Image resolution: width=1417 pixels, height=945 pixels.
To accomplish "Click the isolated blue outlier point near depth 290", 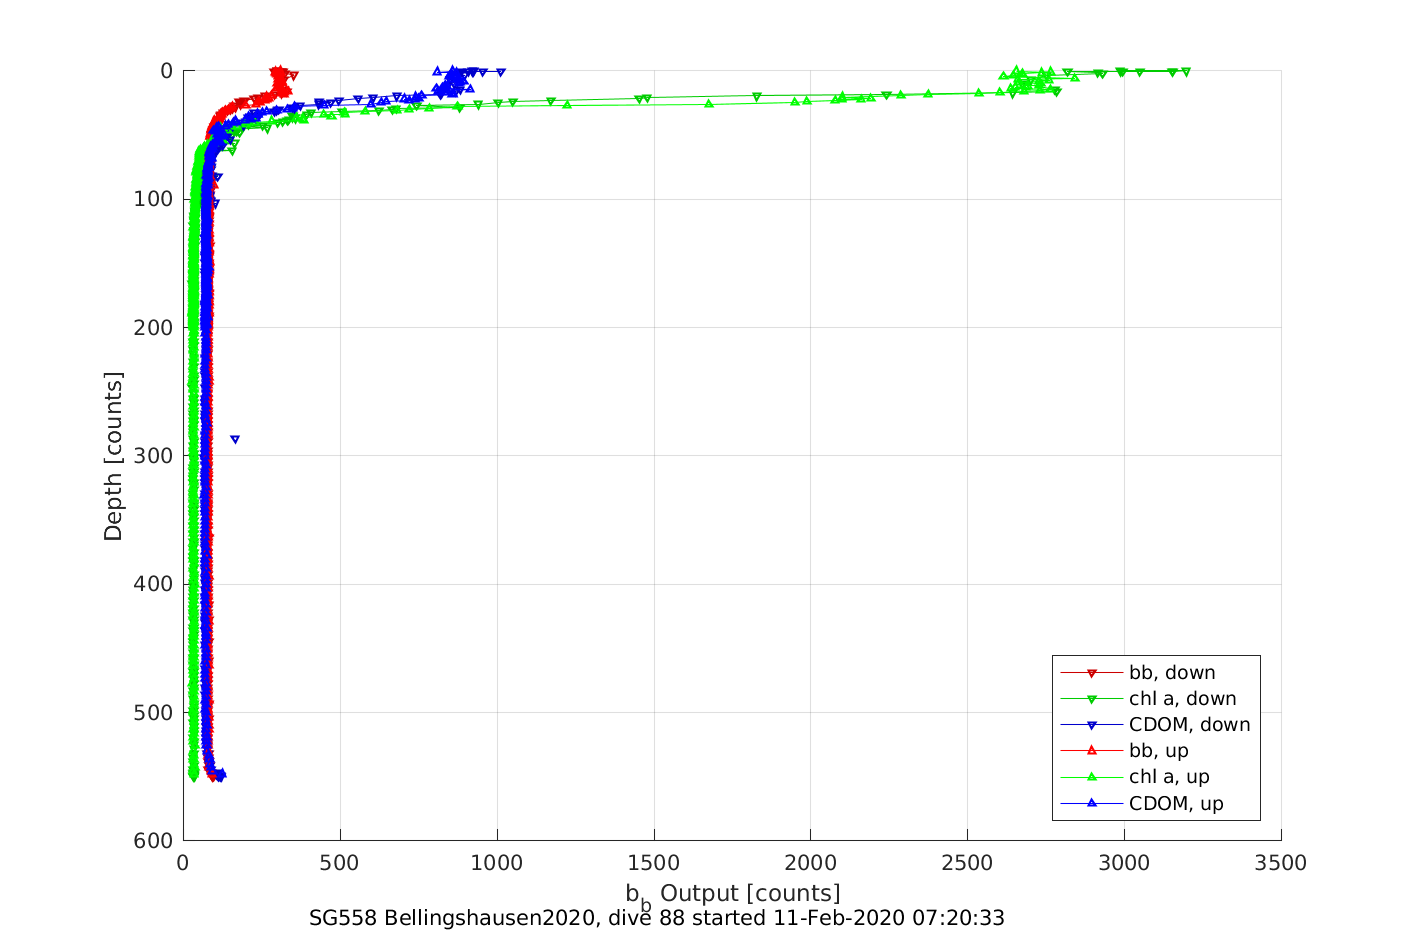I will (x=235, y=440).
